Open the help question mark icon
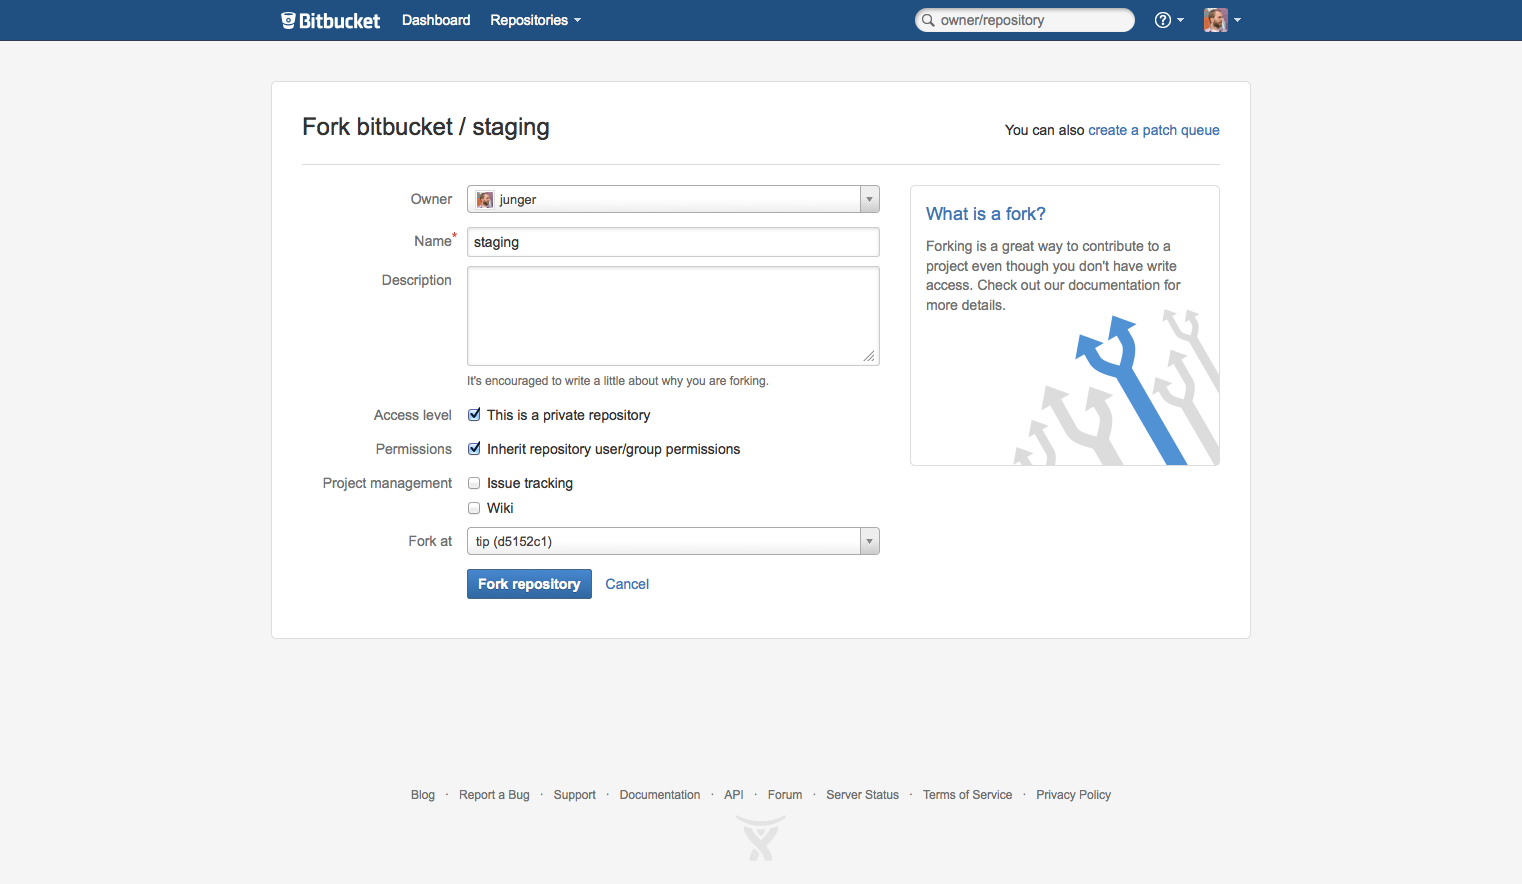The width and height of the screenshot is (1522, 884). click(1163, 20)
